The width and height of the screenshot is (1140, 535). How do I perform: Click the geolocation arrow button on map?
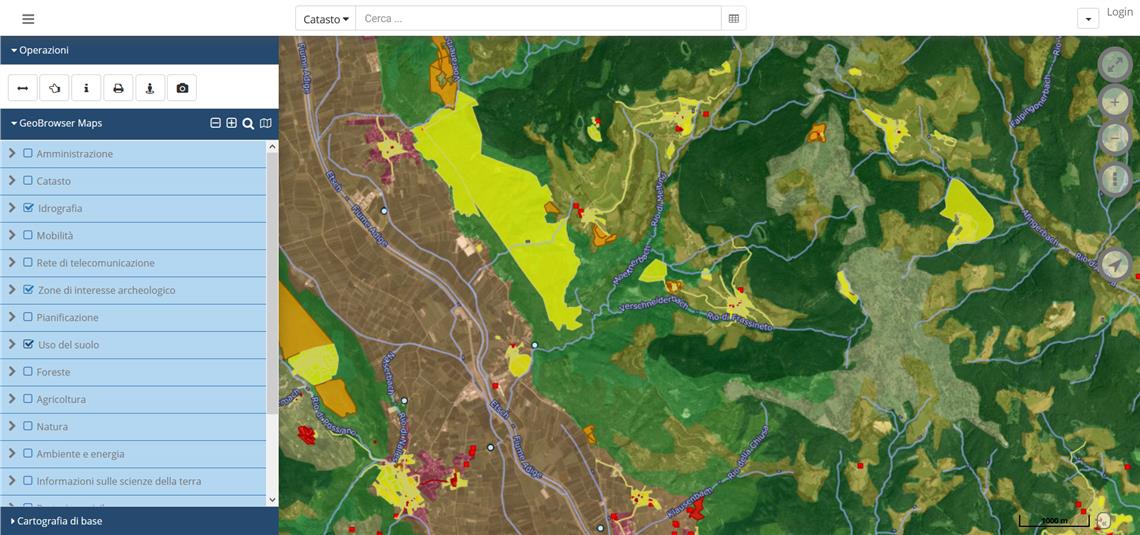tap(1114, 265)
